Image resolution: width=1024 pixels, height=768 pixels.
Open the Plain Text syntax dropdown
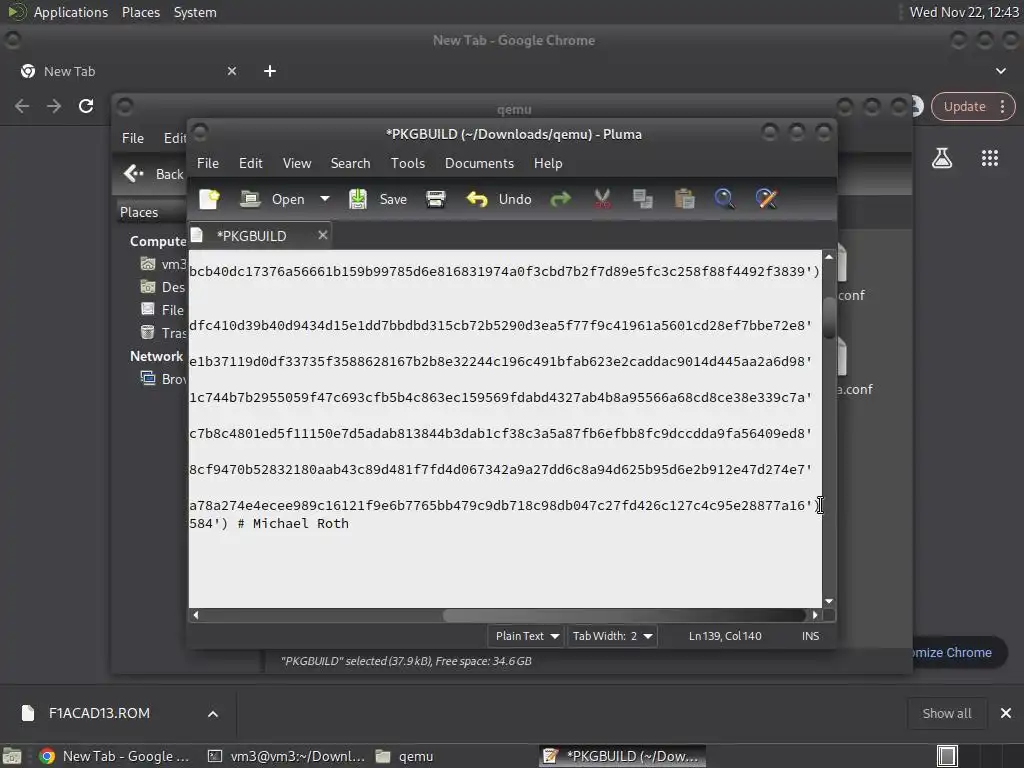[x=526, y=636]
